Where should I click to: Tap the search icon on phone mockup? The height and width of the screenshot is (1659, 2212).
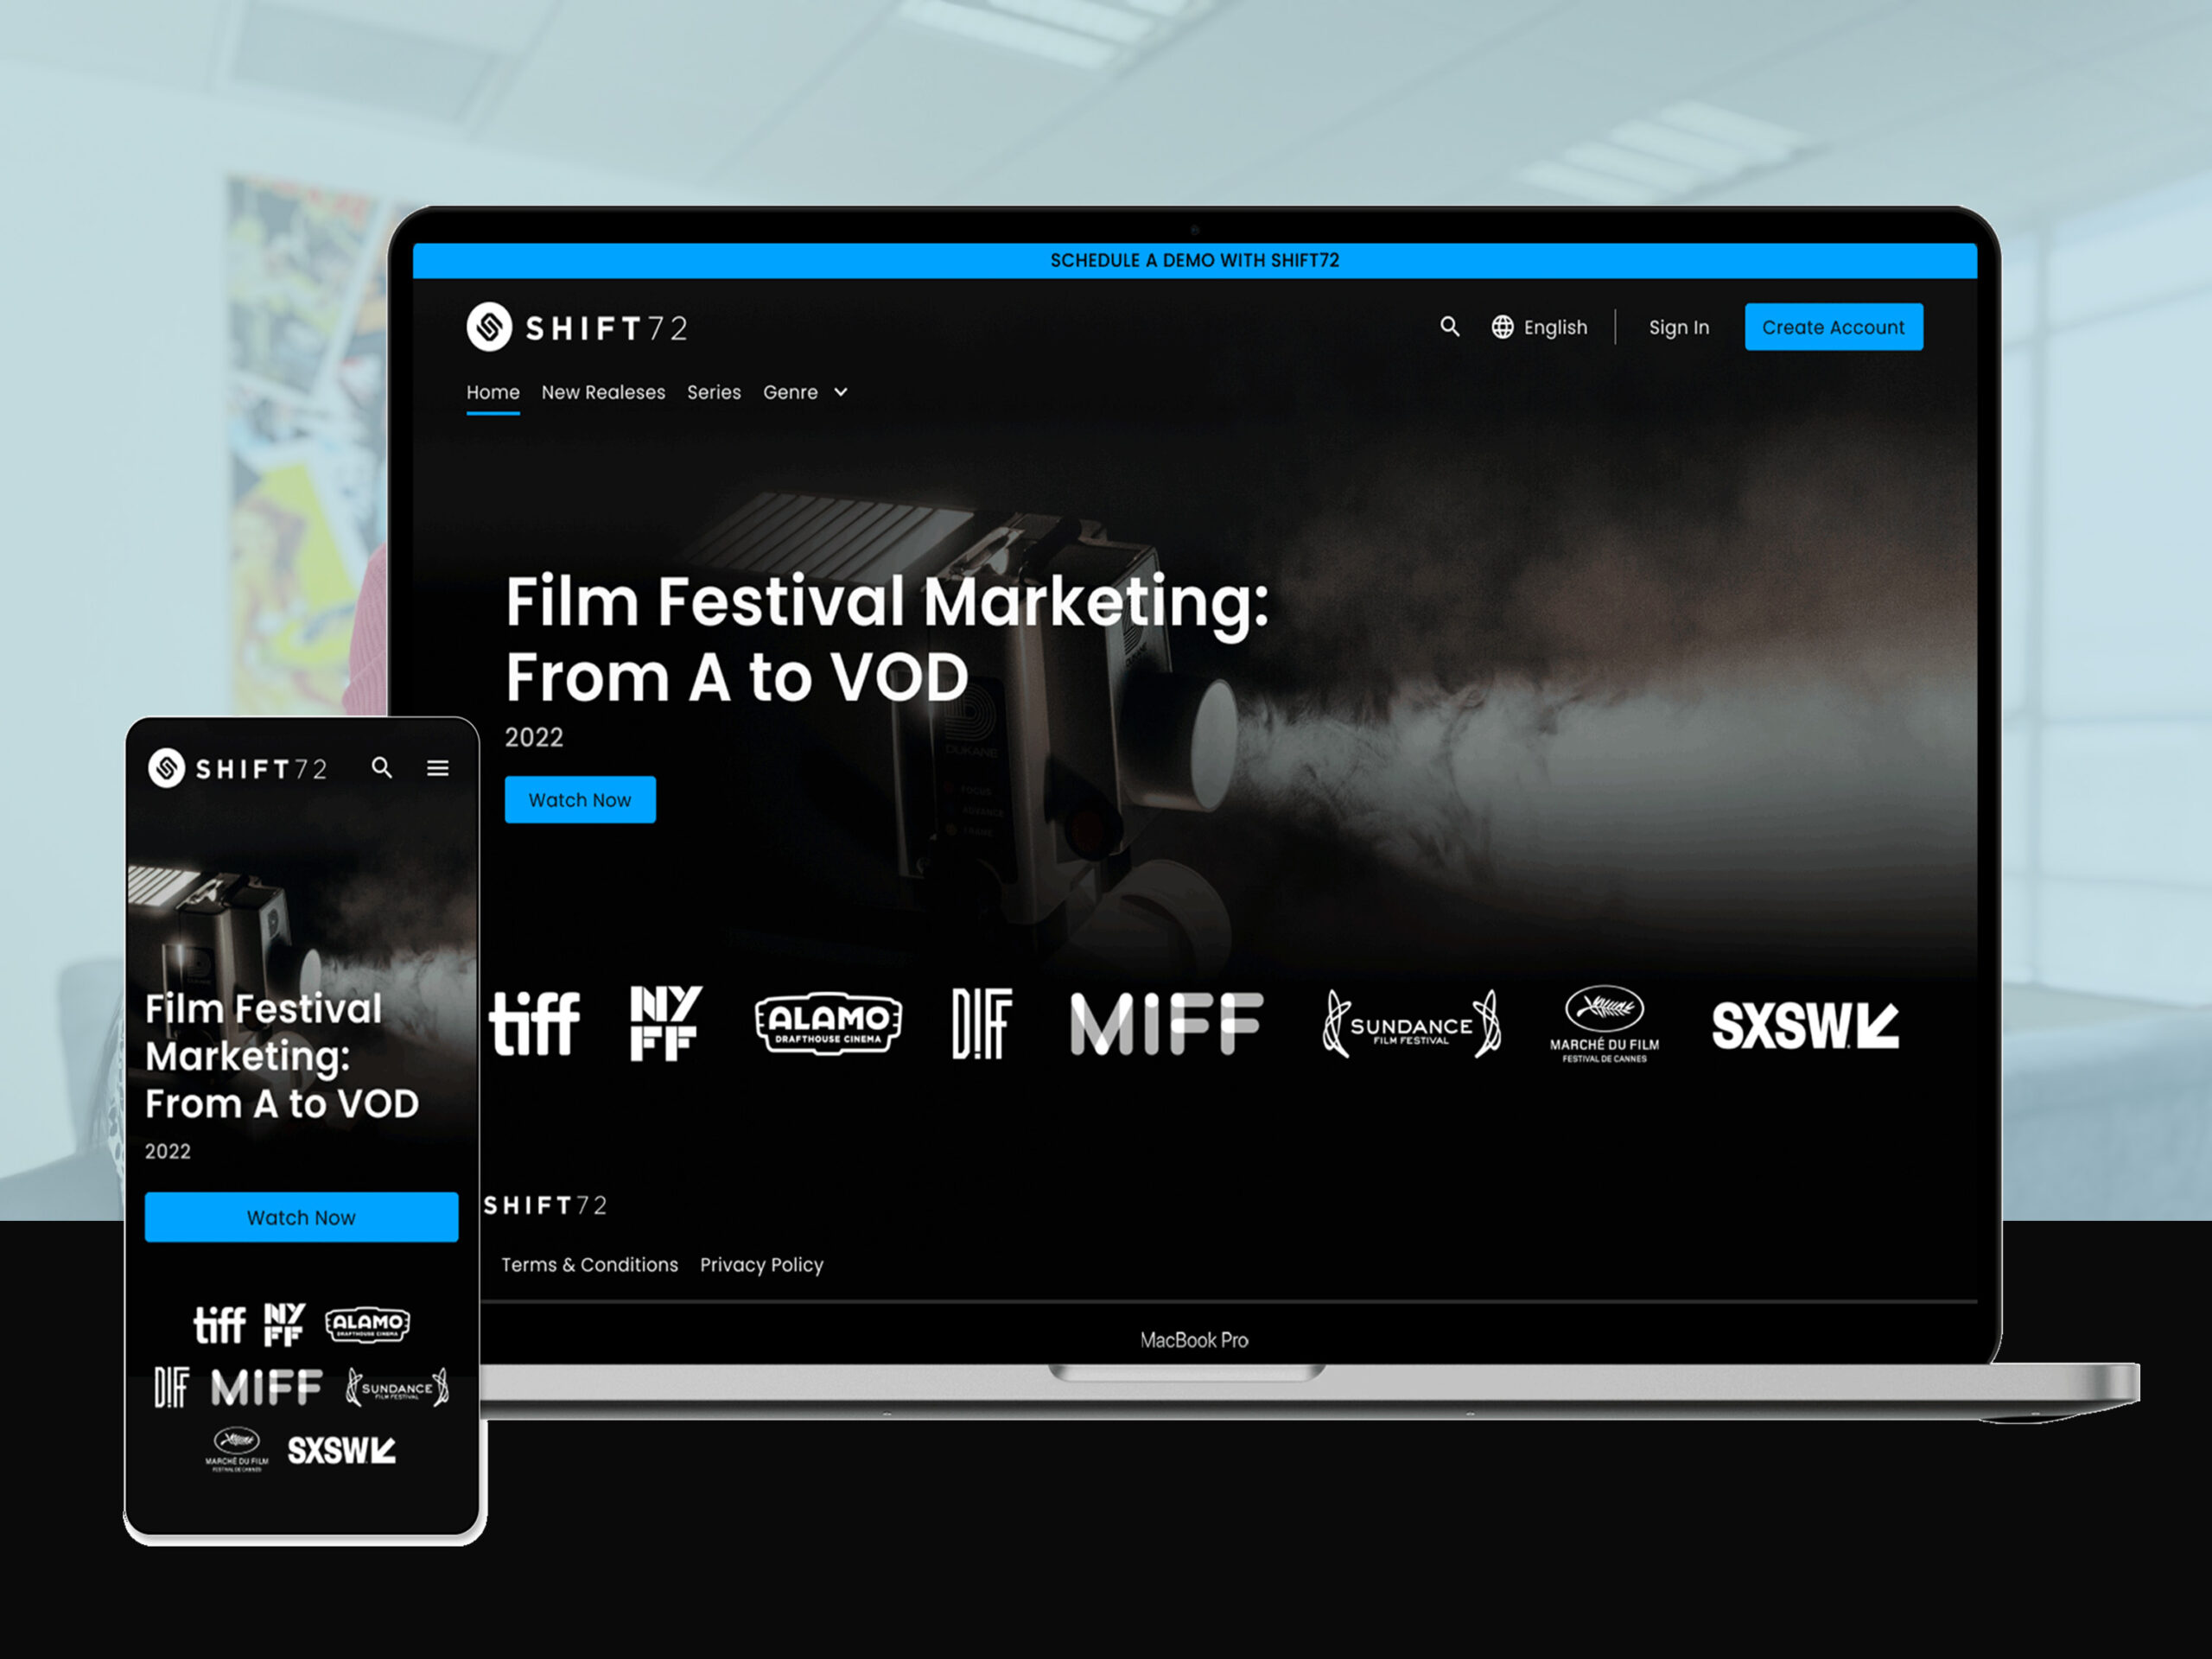[x=382, y=768]
